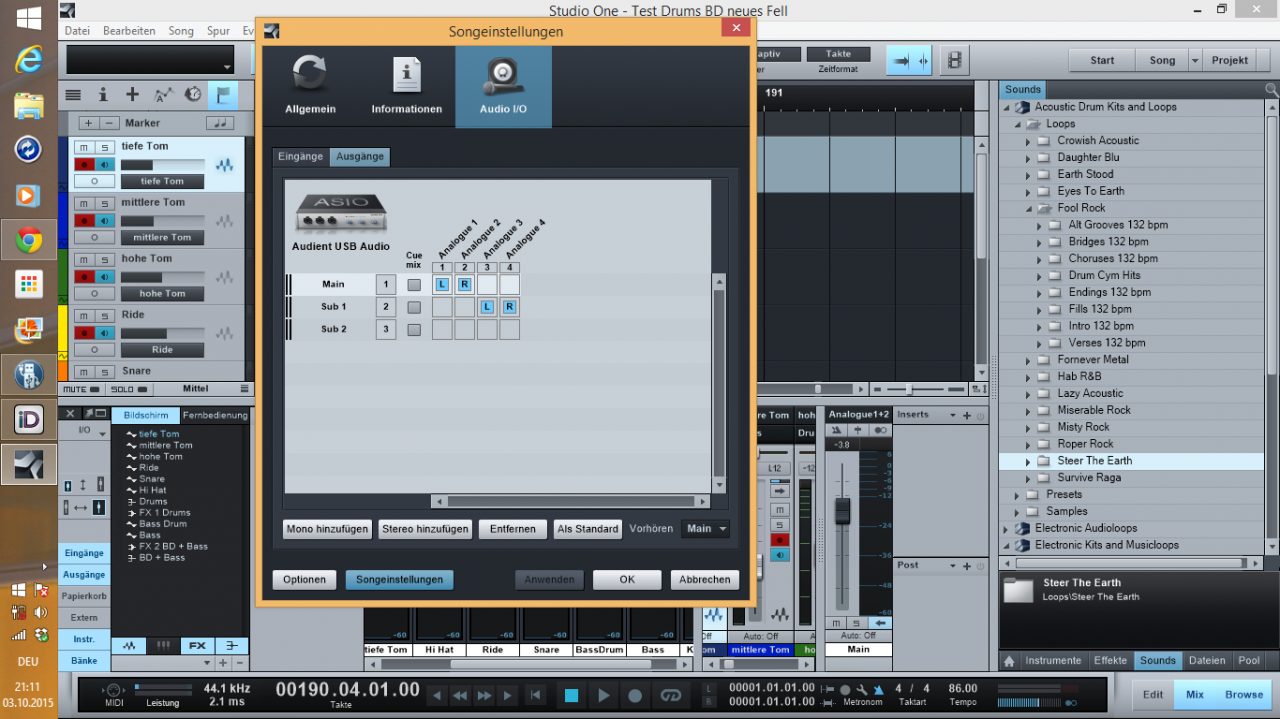Open the Datei menu
Viewport: 1280px width, 719px height.
coord(78,31)
